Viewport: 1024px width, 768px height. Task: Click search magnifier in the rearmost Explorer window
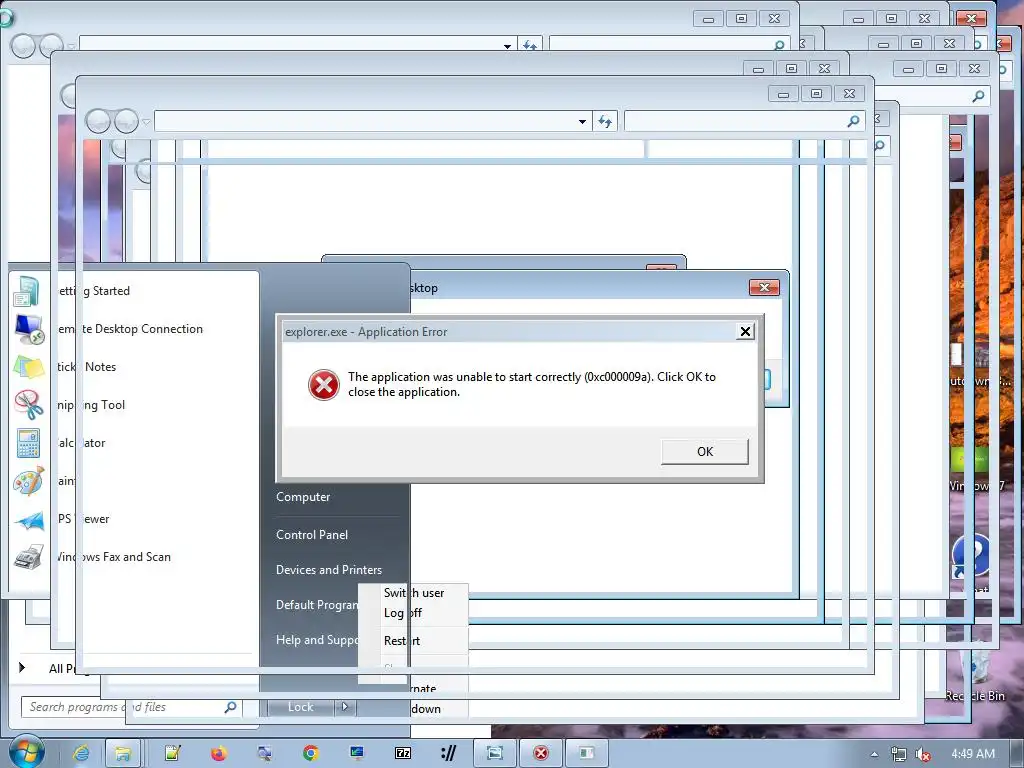click(778, 45)
